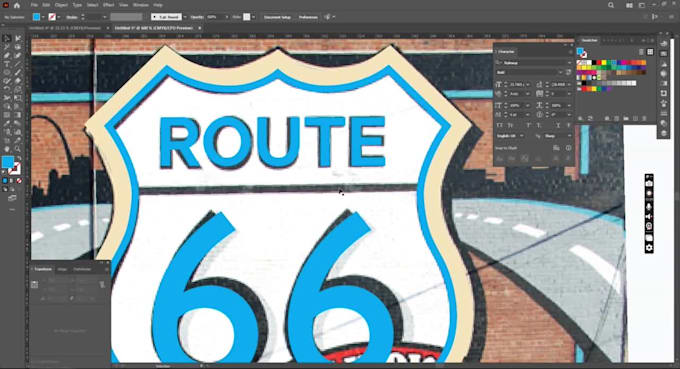
Task: Open the control bar stroke color dropdown
Action: tap(59, 17)
